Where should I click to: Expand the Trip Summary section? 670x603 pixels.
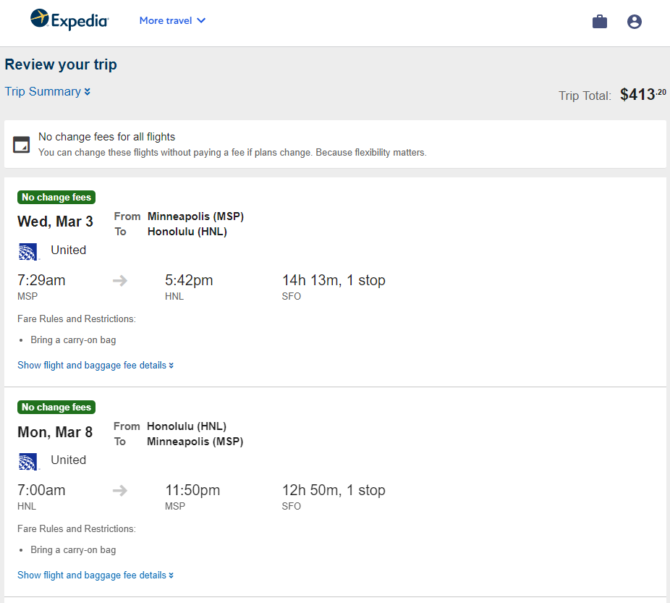(47, 92)
